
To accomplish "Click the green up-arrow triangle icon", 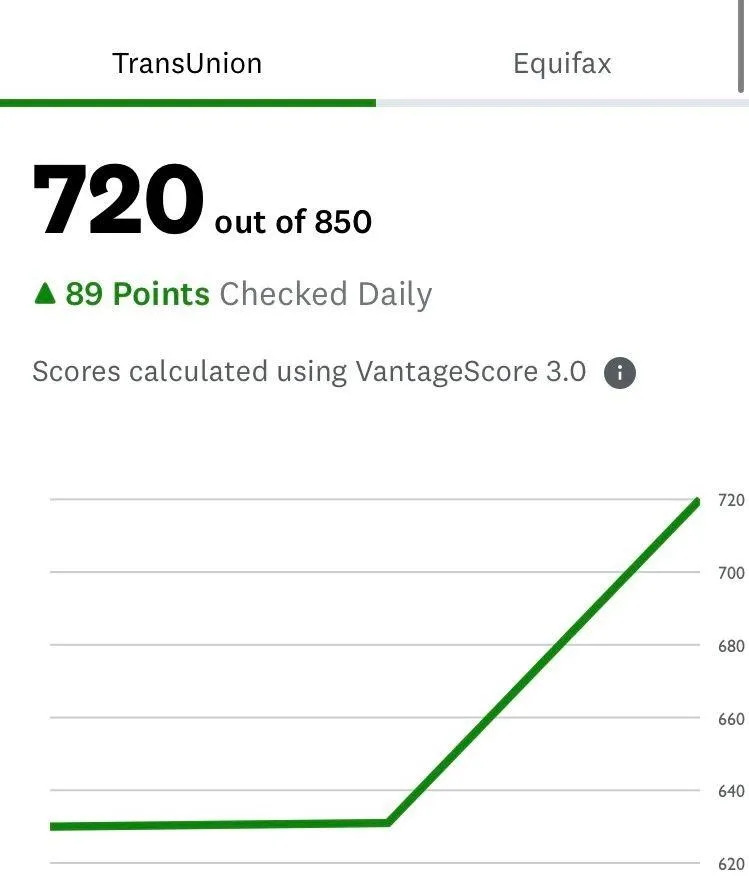I will coord(45,293).
